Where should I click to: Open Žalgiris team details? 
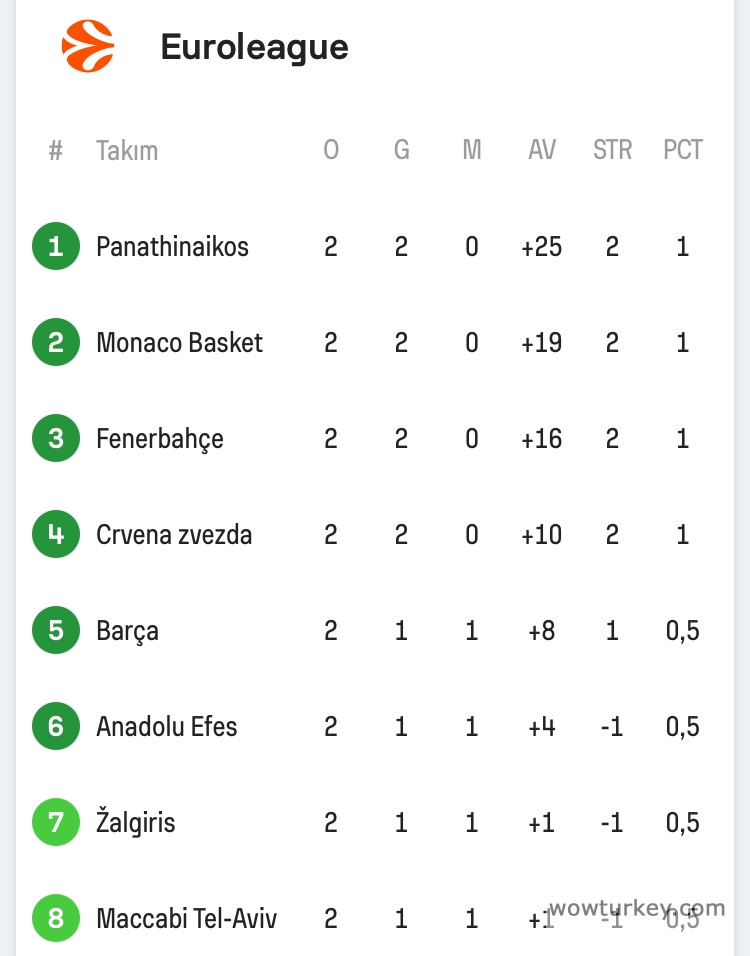point(135,822)
